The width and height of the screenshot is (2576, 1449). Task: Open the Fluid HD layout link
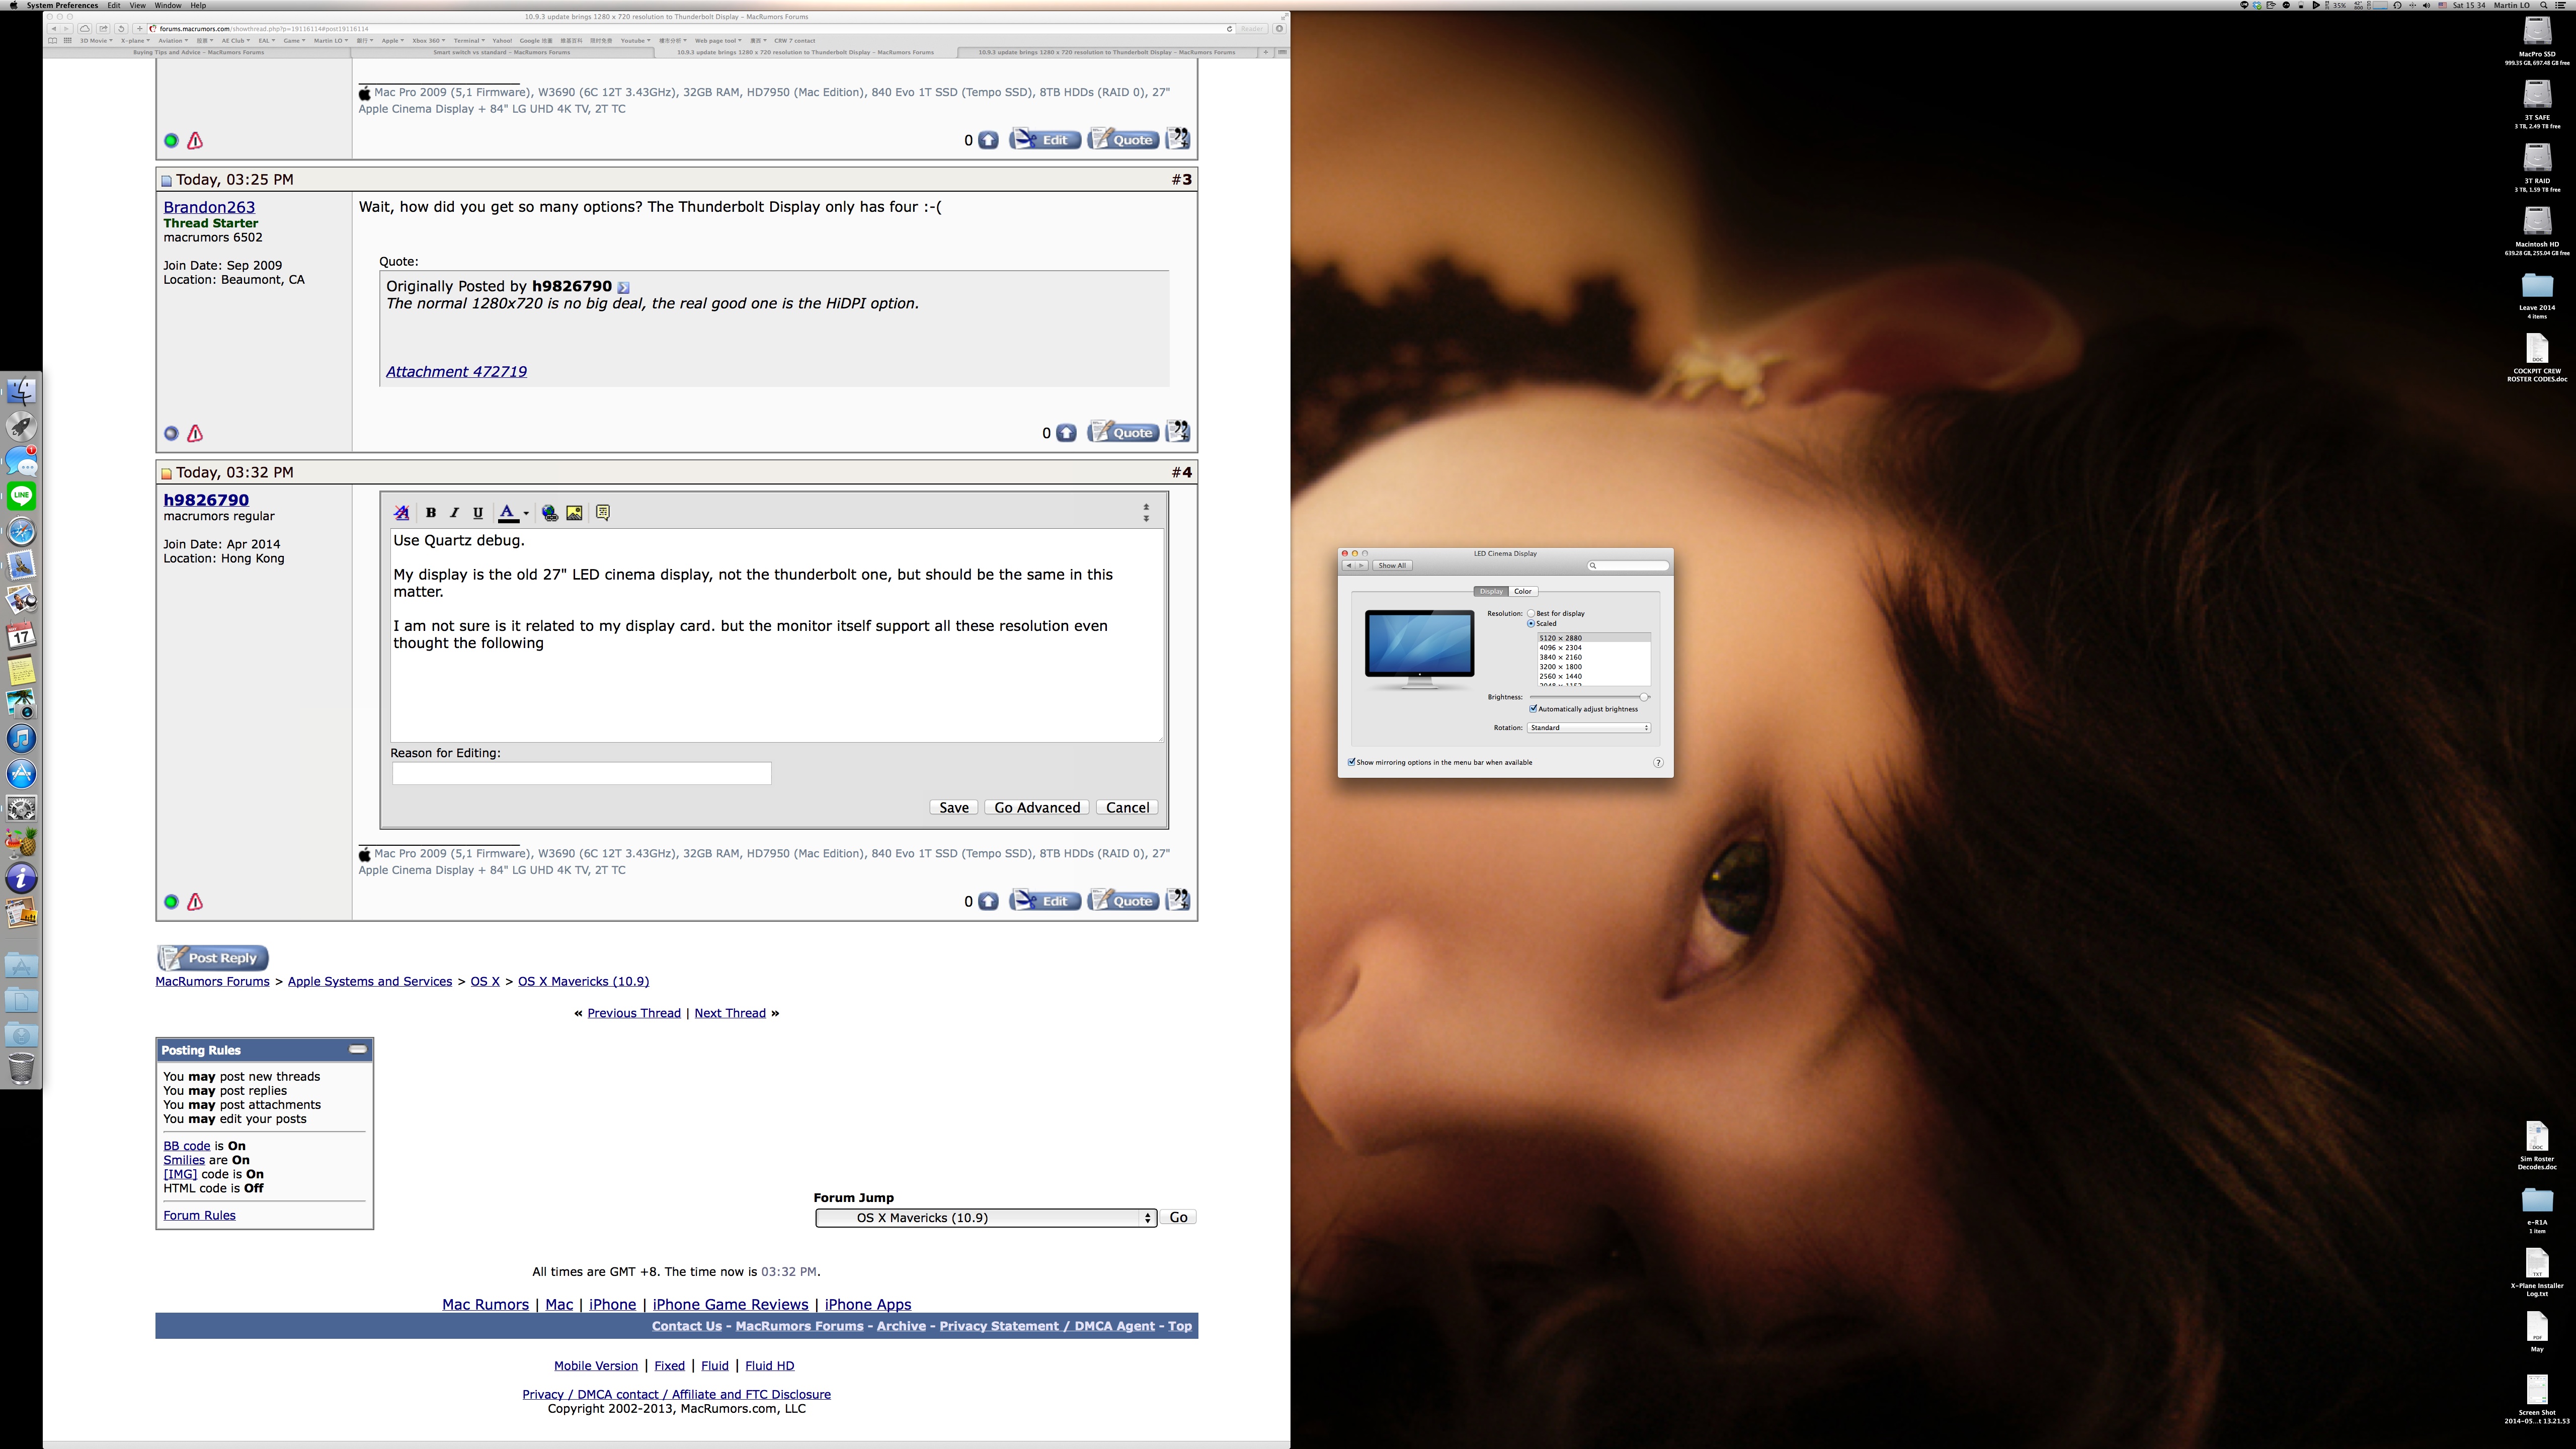coord(769,1365)
